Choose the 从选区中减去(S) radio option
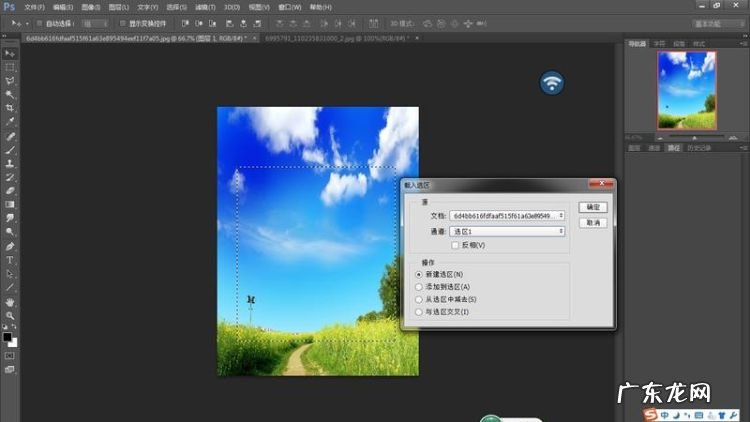This screenshot has width=750, height=422. [x=419, y=299]
